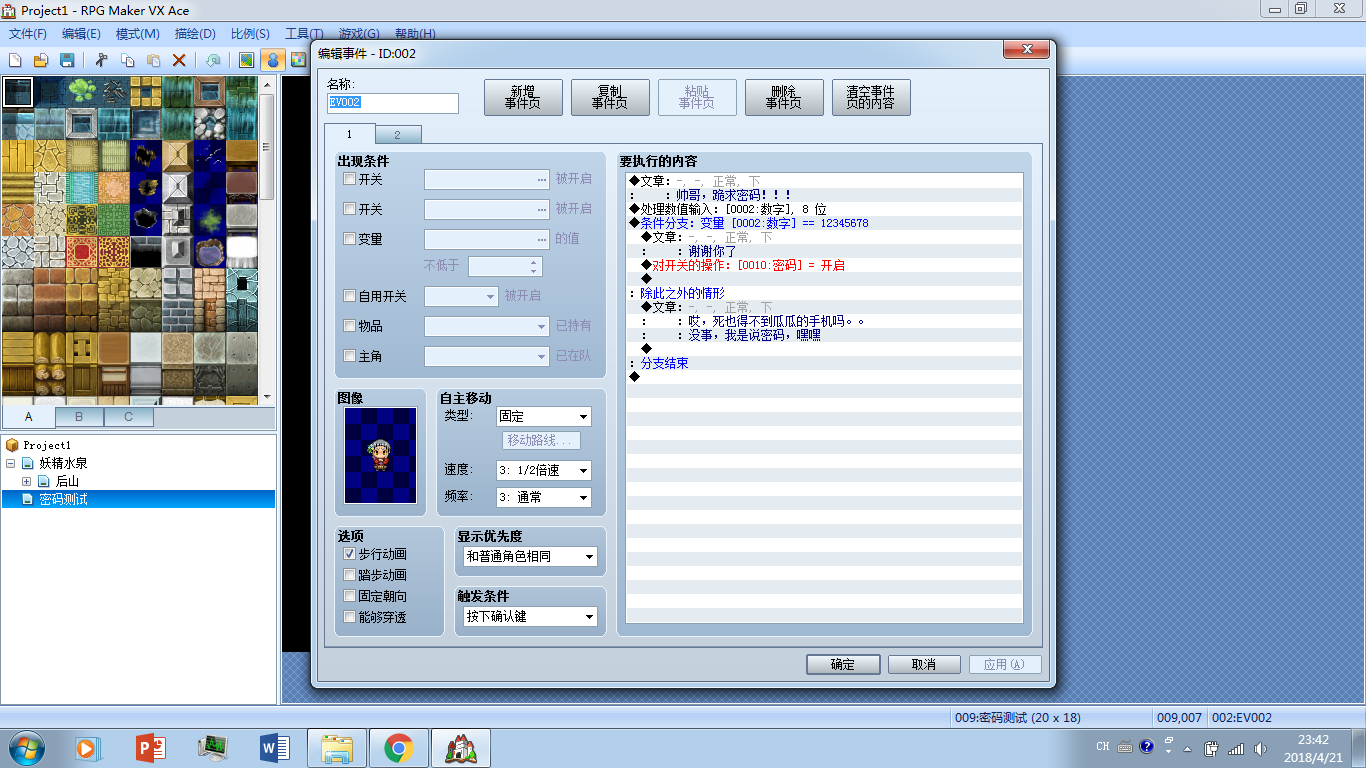
Task: Open the 模式(M) menu
Action: point(138,33)
